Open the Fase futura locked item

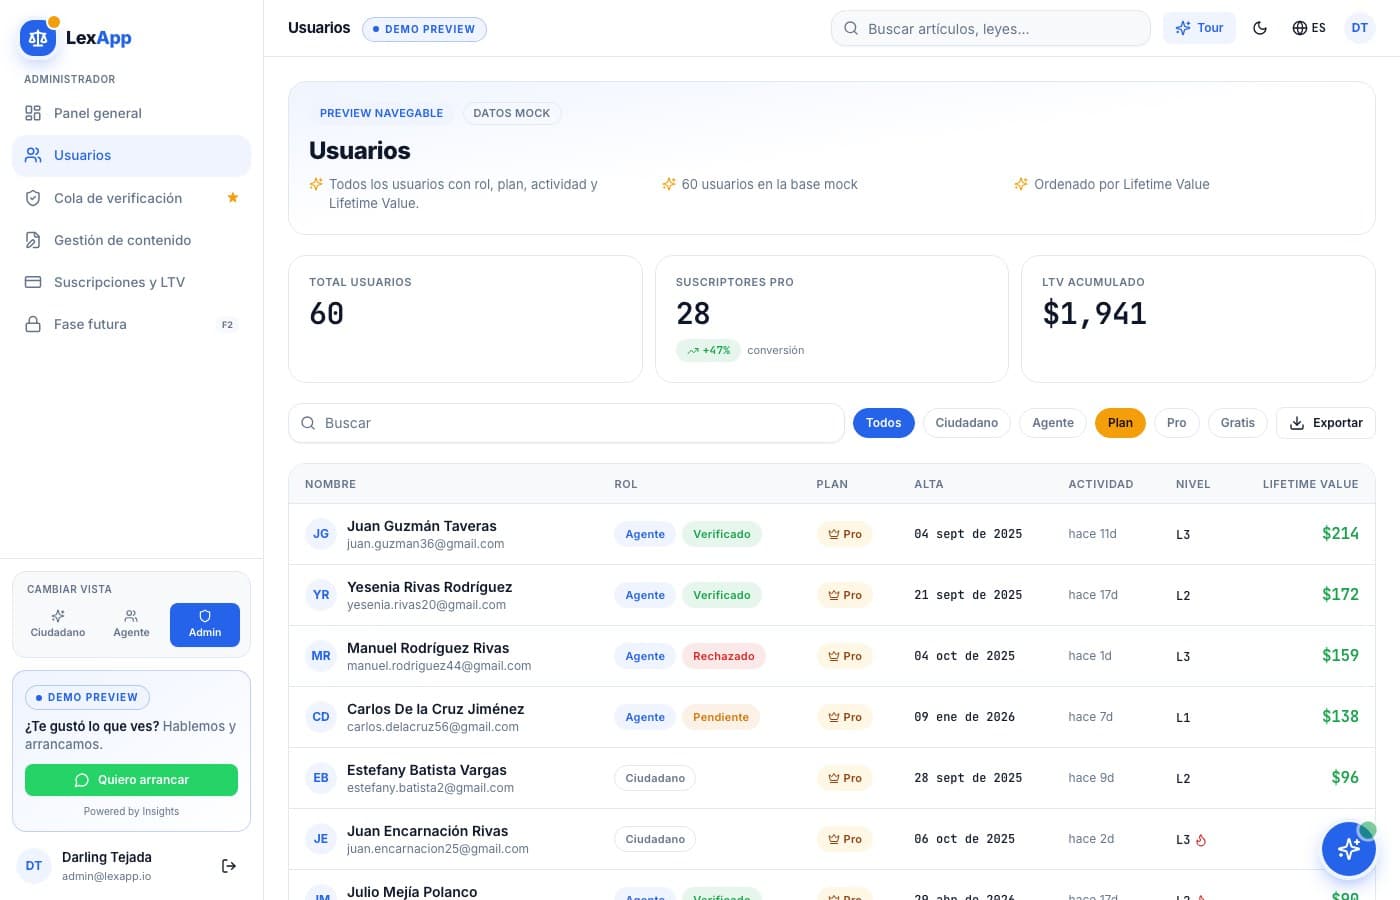pos(131,324)
